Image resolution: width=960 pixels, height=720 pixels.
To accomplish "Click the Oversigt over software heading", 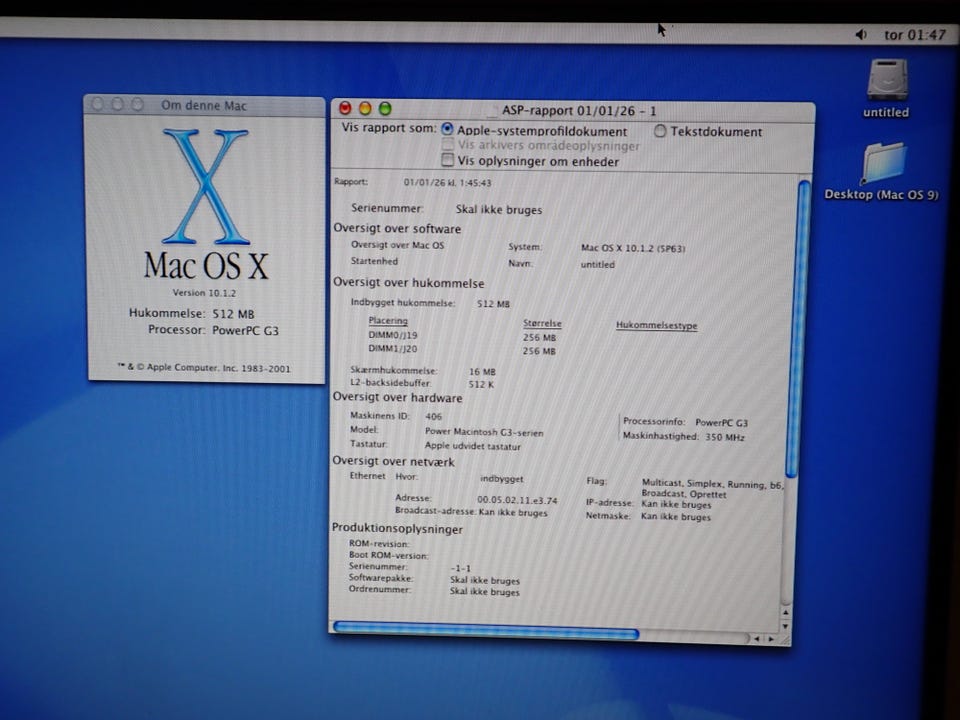I will click(397, 228).
